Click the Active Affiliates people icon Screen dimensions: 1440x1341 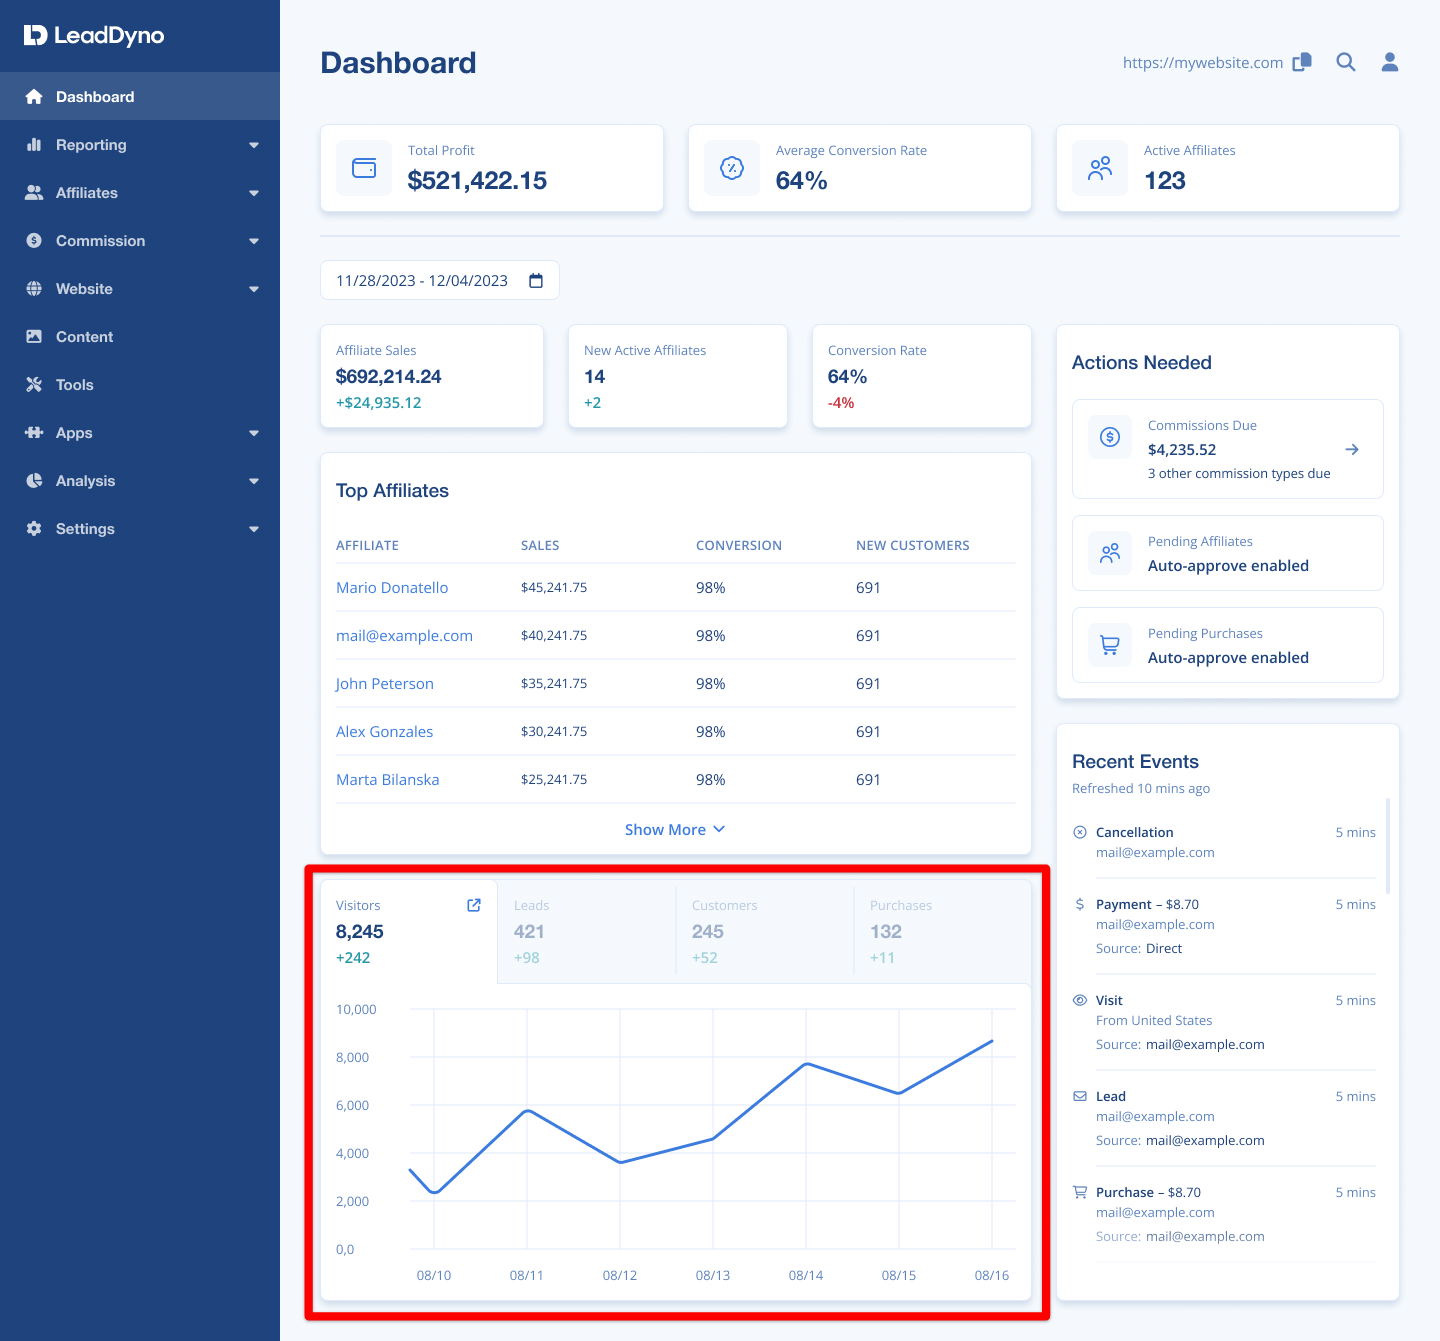coord(1100,168)
